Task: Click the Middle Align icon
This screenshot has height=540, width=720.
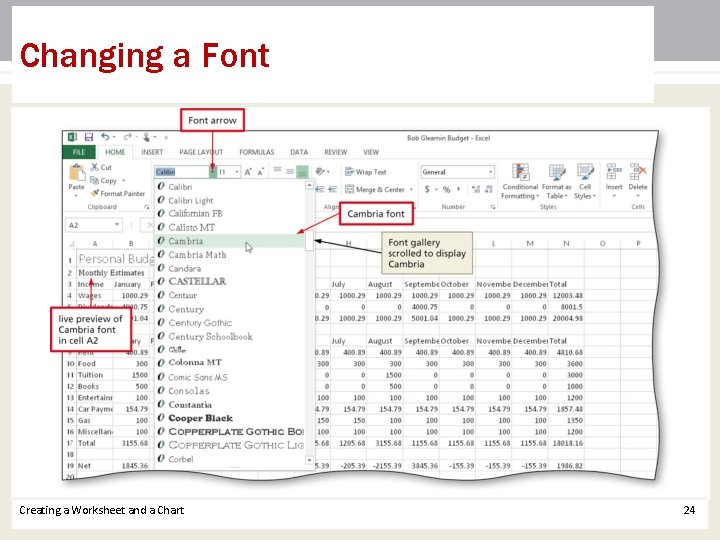Action: pyautogui.click(x=290, y=172)
